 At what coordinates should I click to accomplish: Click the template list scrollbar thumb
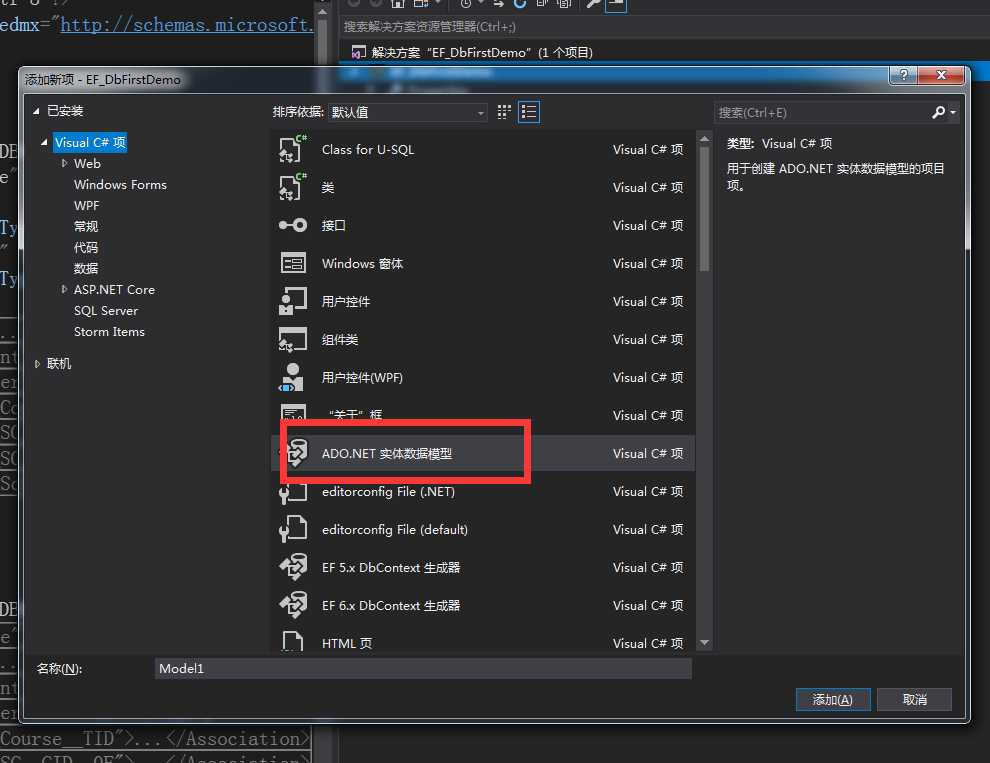(705, 208)
